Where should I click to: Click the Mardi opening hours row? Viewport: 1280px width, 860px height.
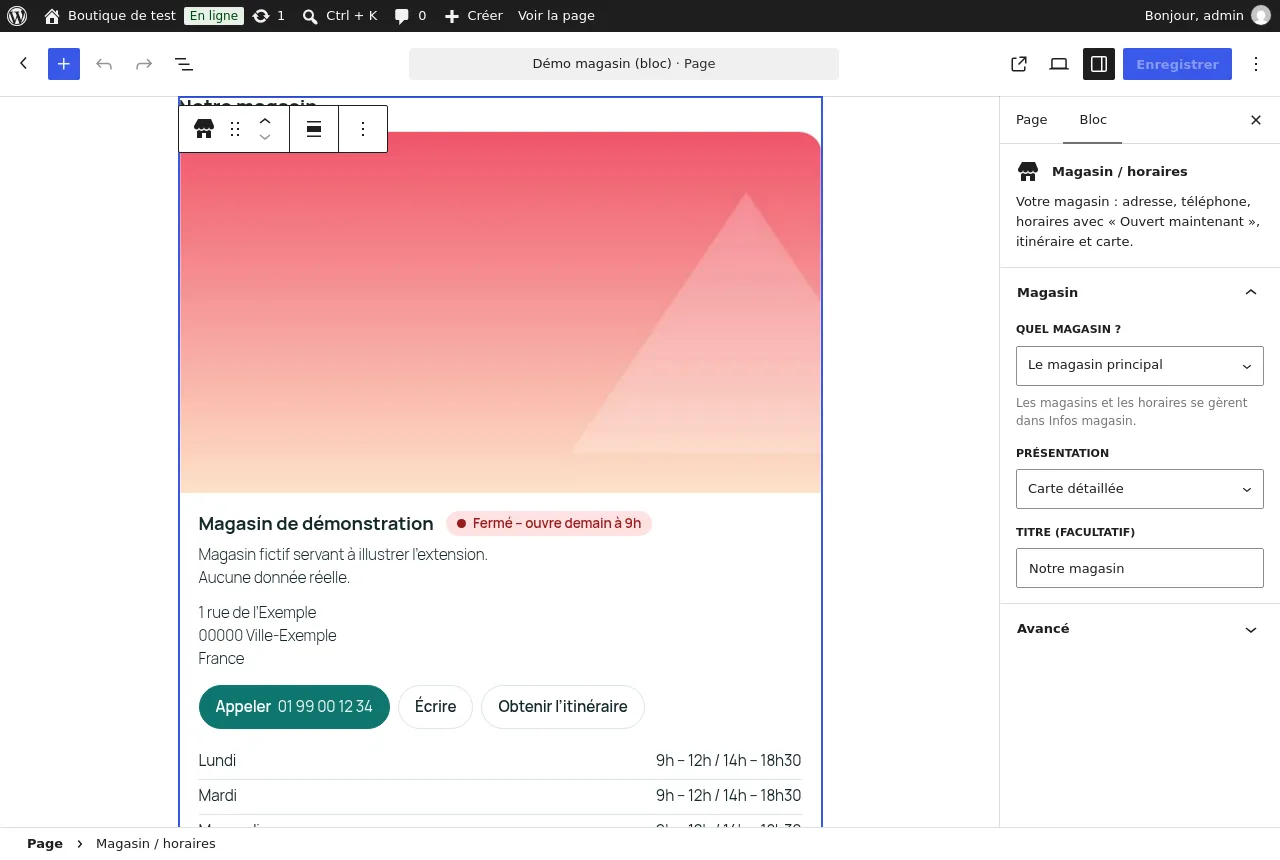point(500,796)
